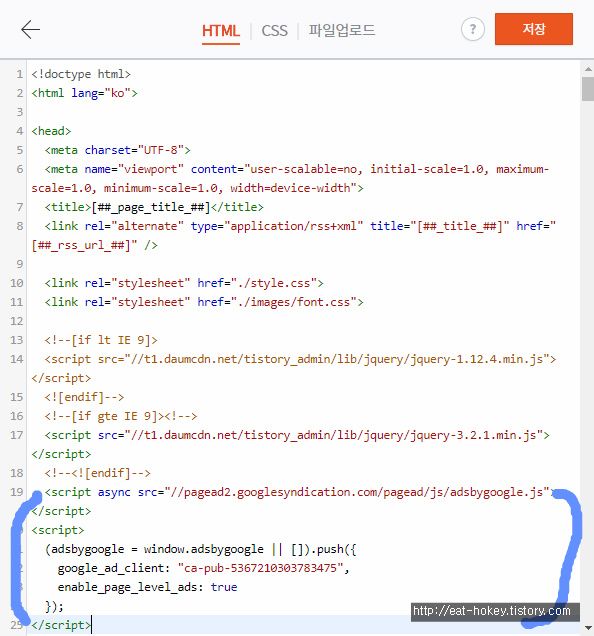Open help via the question mark icon
The image size is (594, 636).
click(x=473, y=29)
